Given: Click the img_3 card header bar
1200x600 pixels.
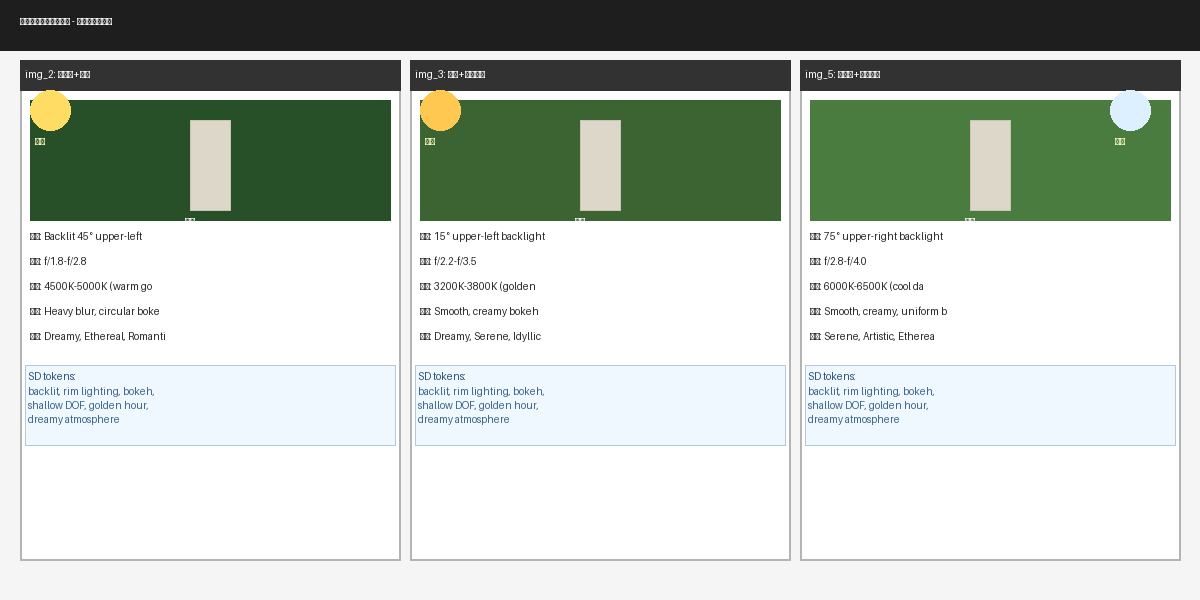Looking at the screenshot, I should (x=600, y=75).
